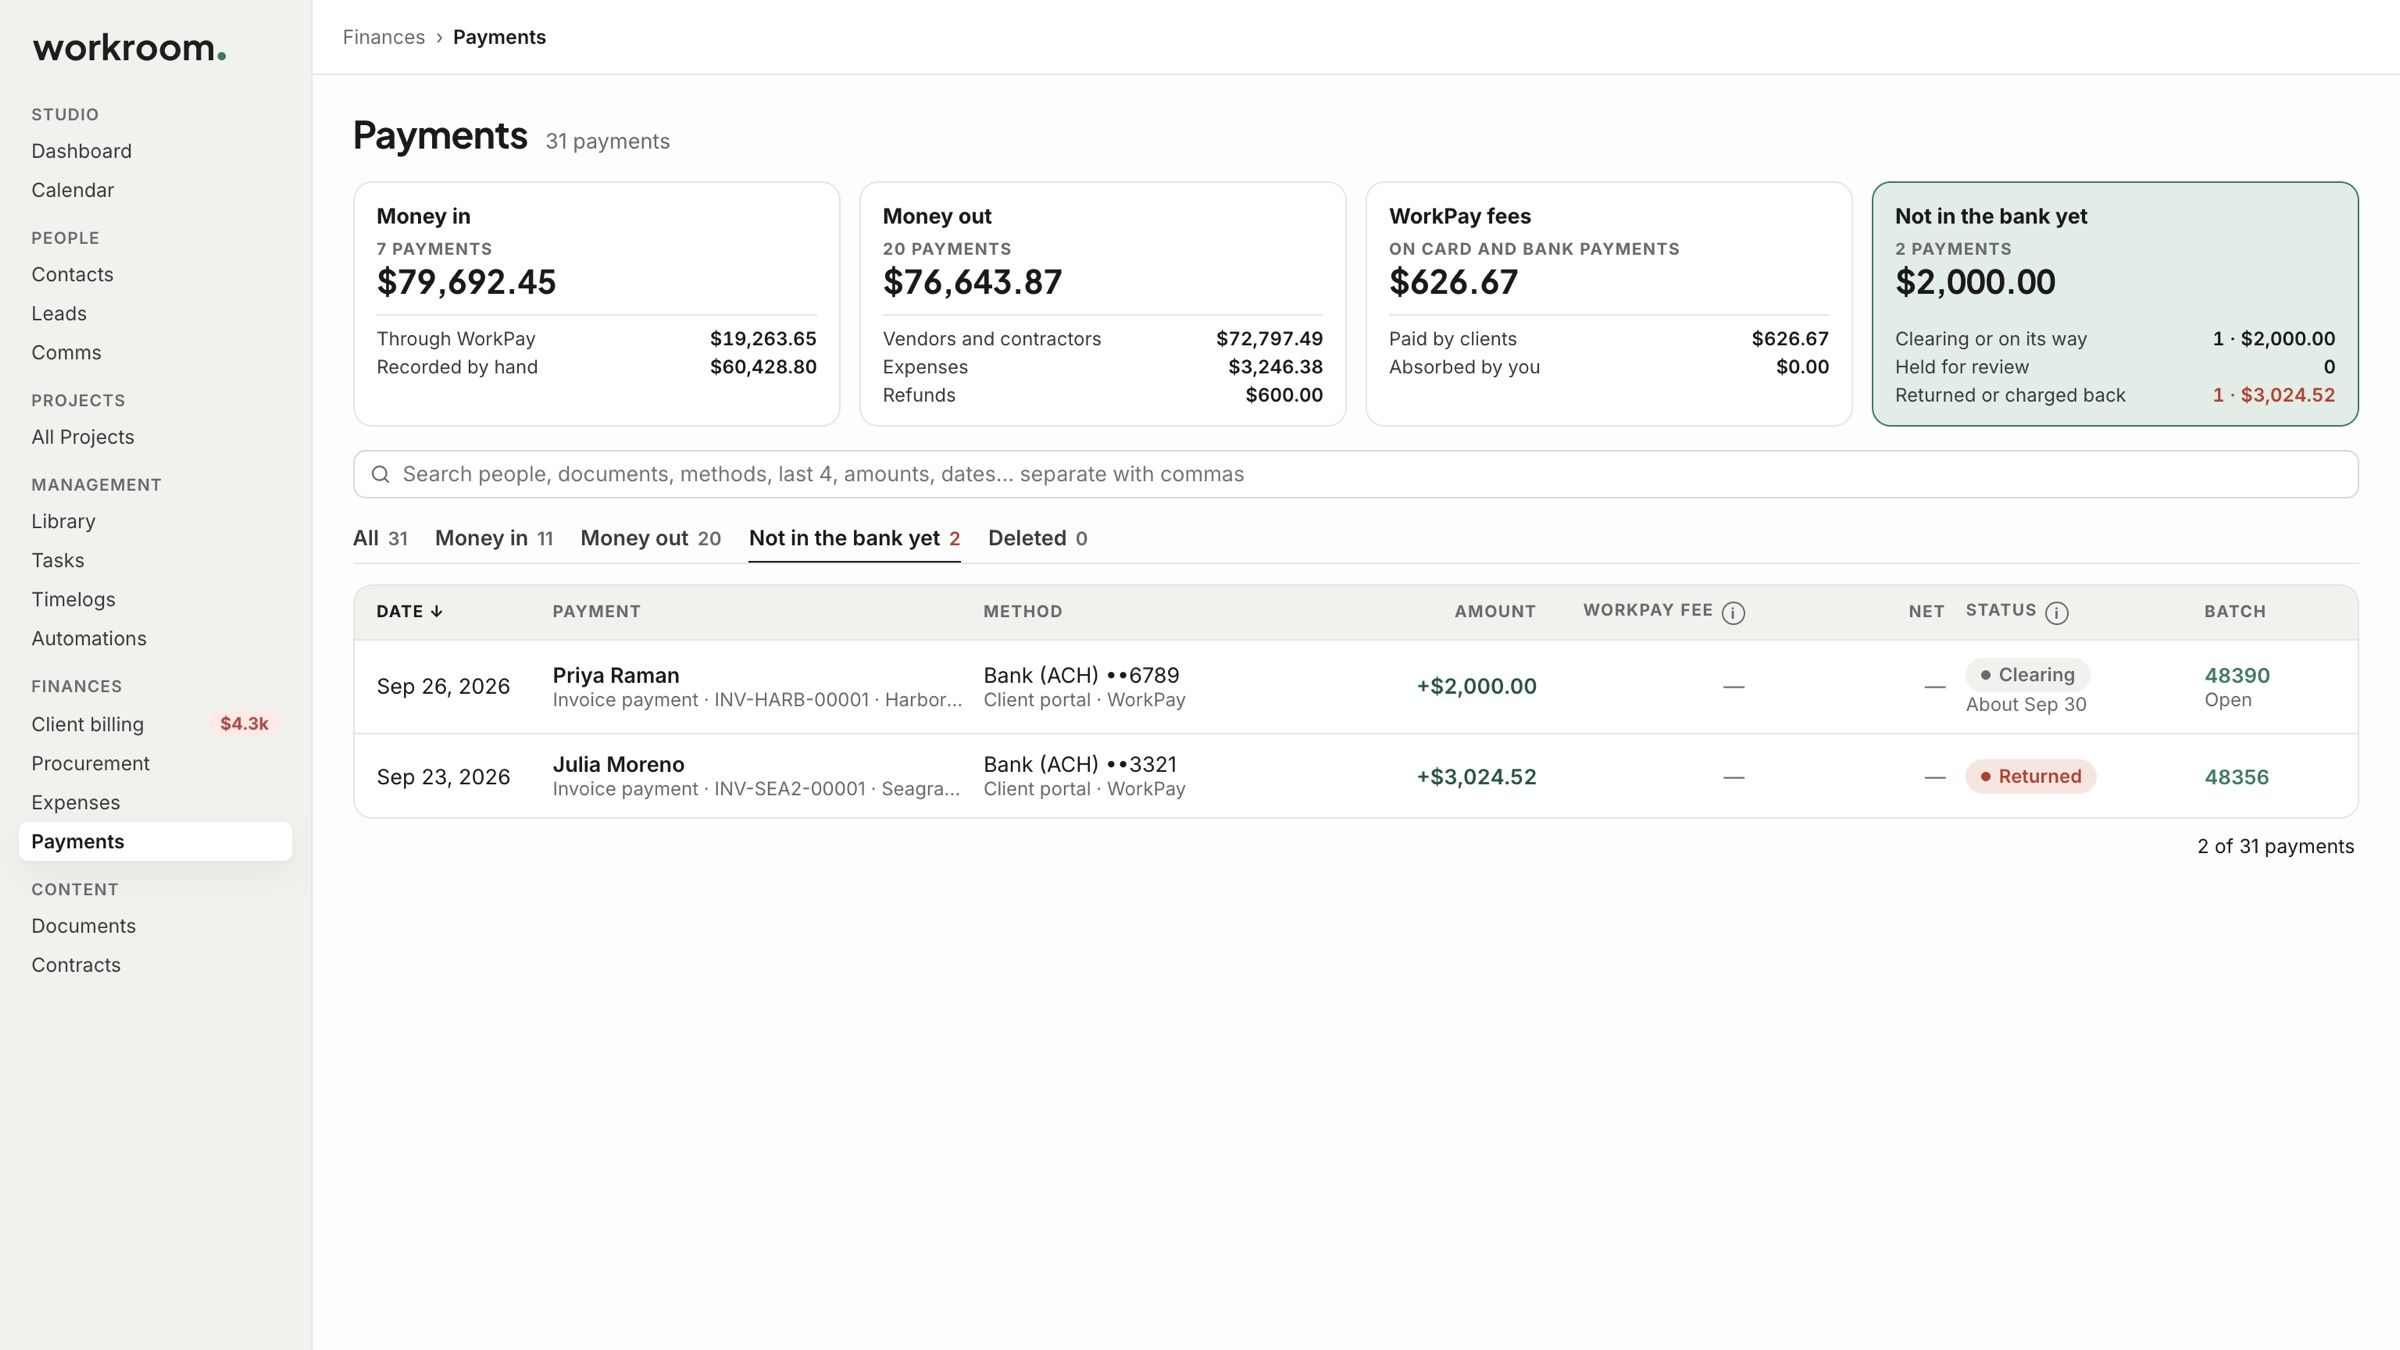
Task: Select the Money in summary card
Action: pyautogui.click(x=596, y=304)
